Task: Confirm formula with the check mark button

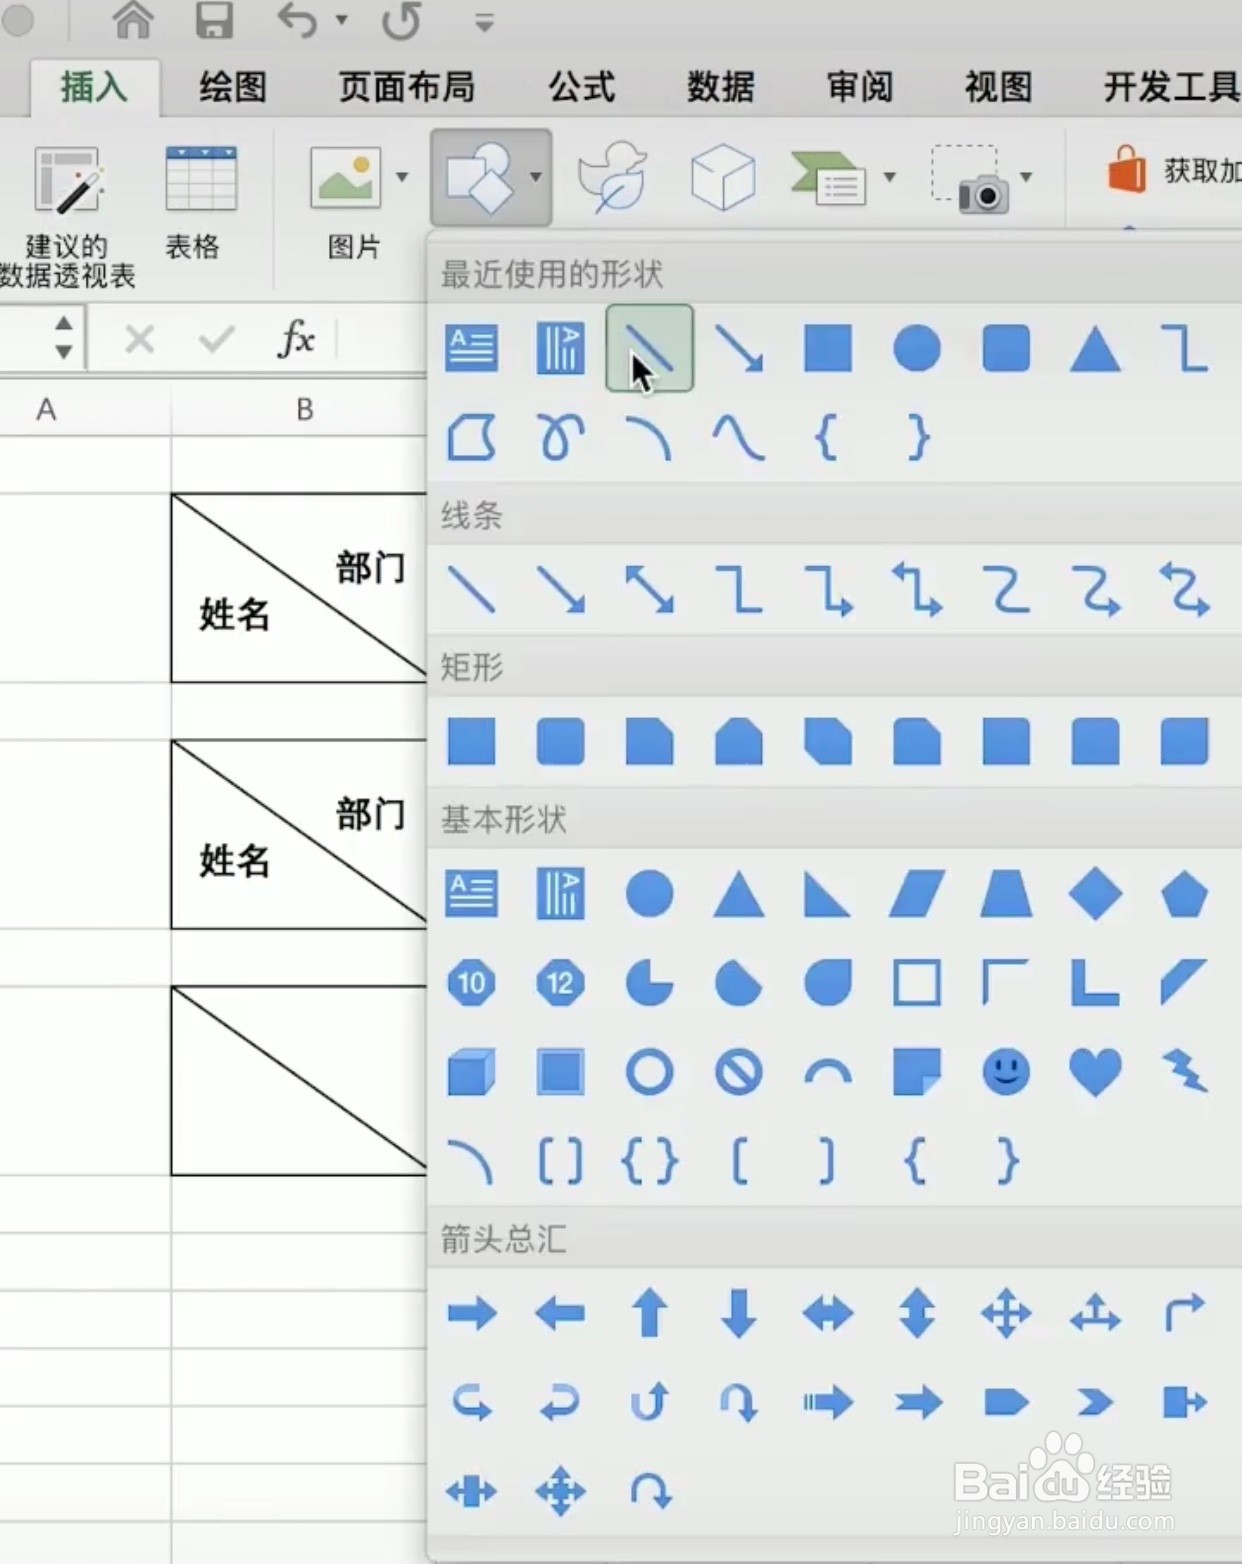Action: [214, 340]
